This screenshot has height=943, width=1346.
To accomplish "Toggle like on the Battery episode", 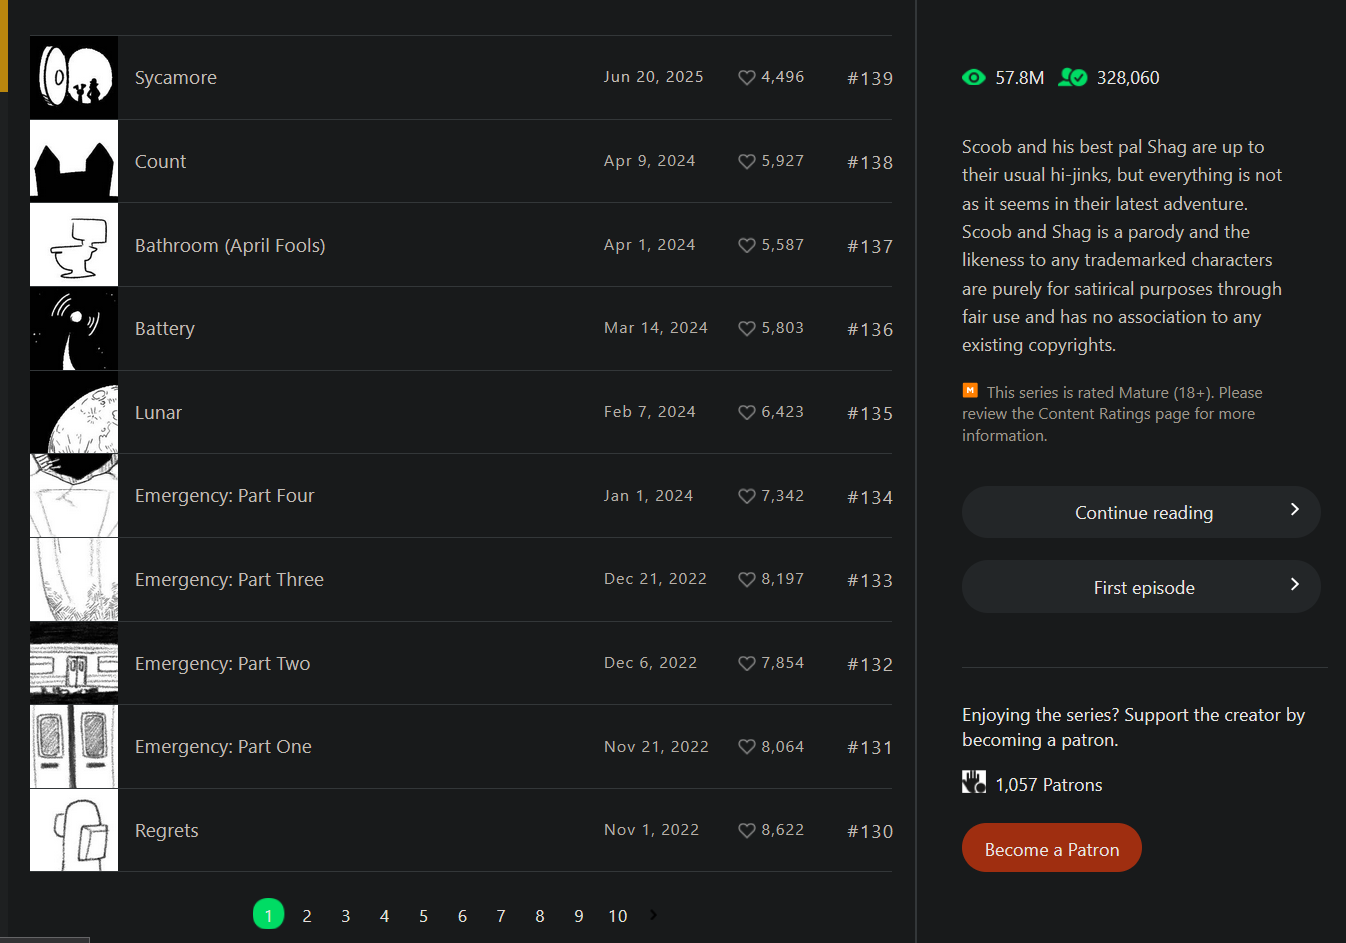I will click(746, 329).
